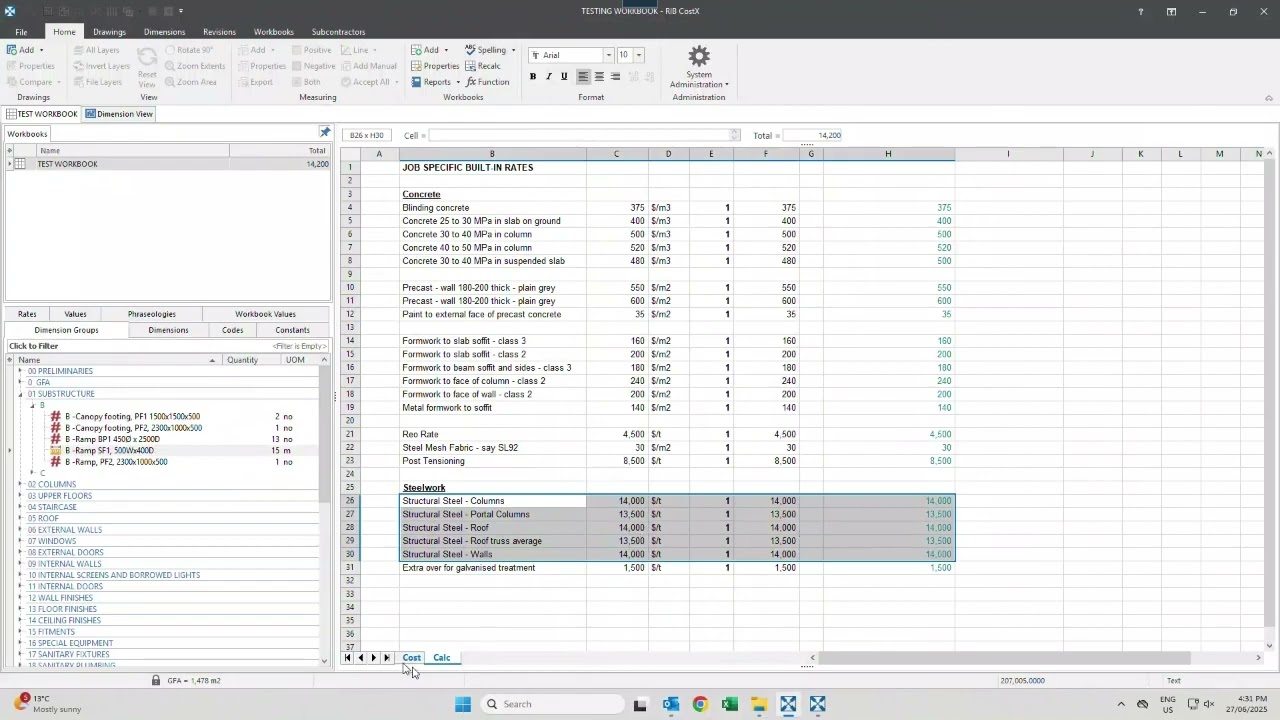Align cell text to the right

point(615,77)
